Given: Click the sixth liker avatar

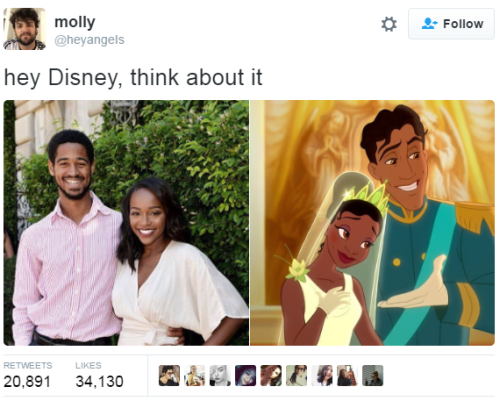Looking at the screenshot, I should click(296, 376).
